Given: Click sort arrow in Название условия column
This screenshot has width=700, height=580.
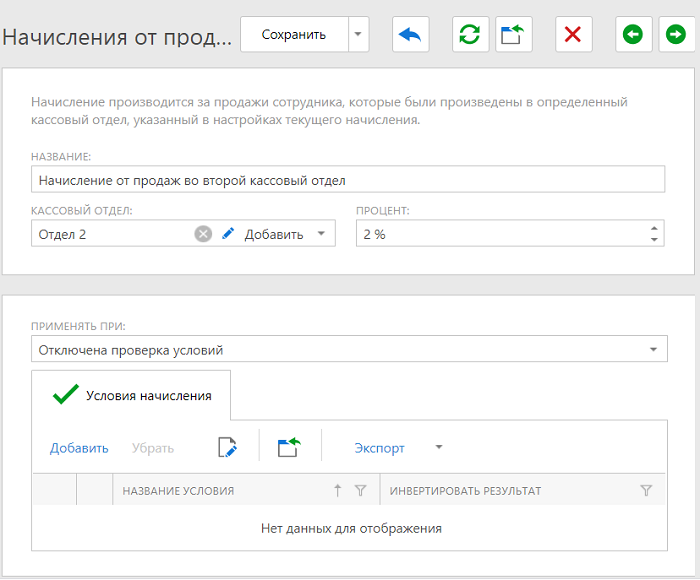Looking at the screenshot, I should 338,490.
